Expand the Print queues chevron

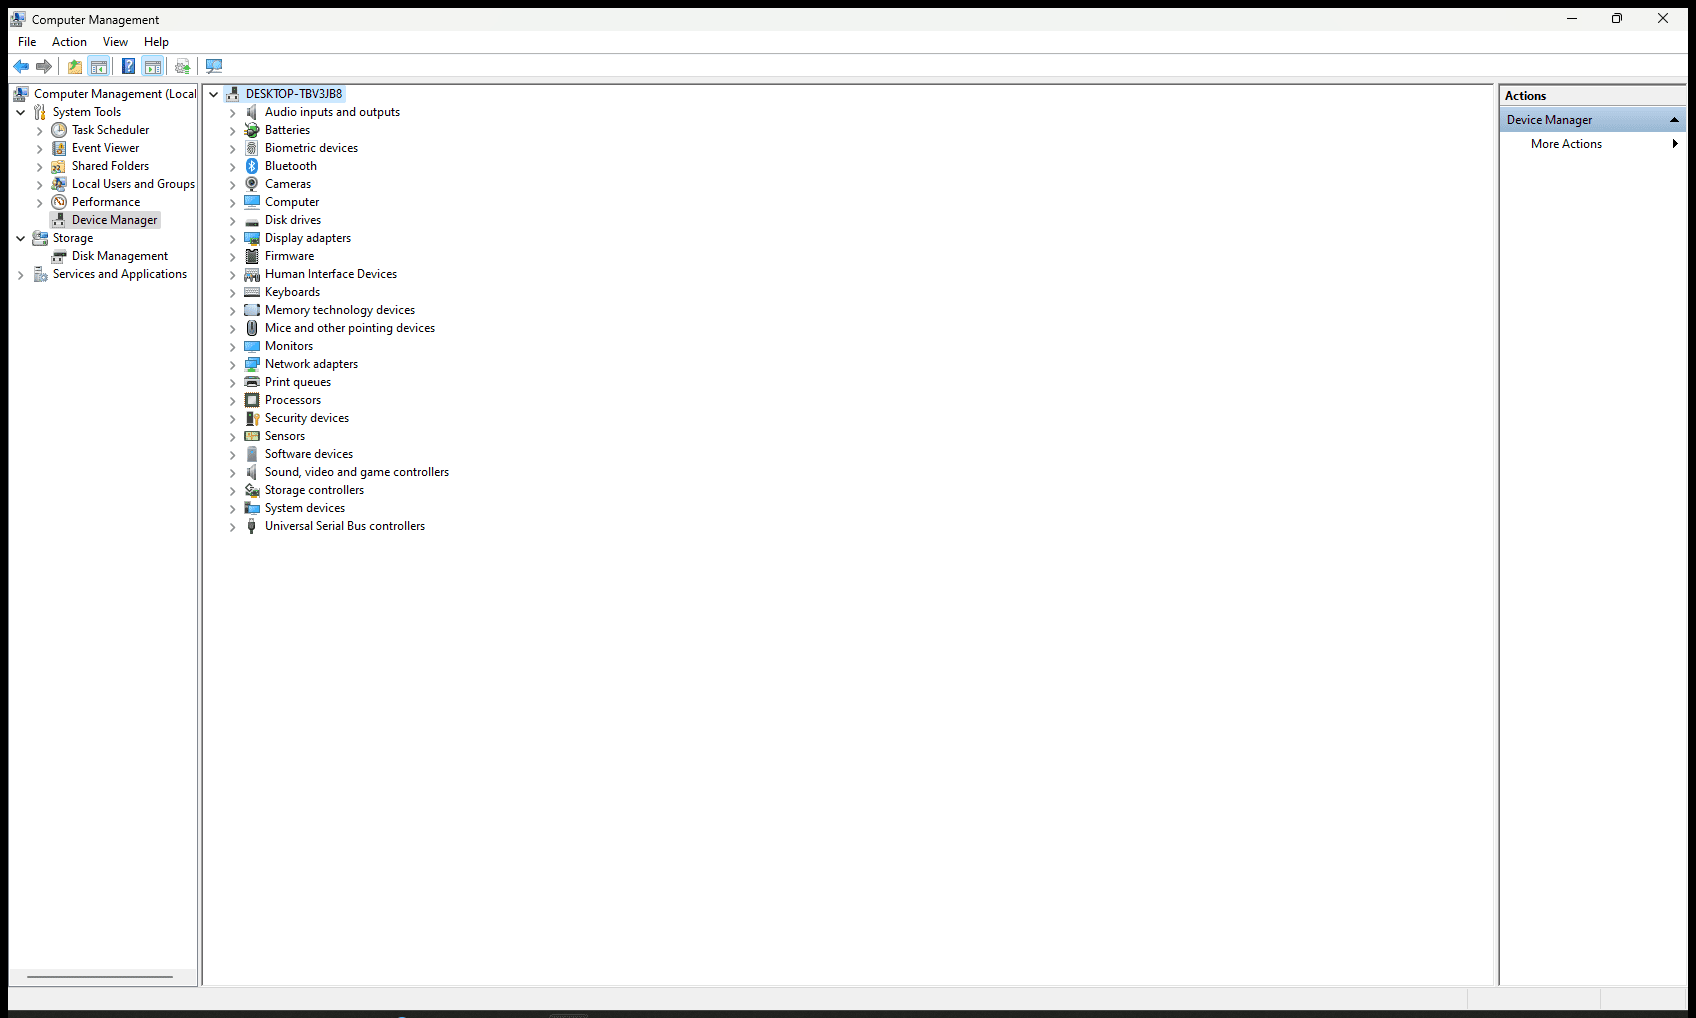click(233, 382)
